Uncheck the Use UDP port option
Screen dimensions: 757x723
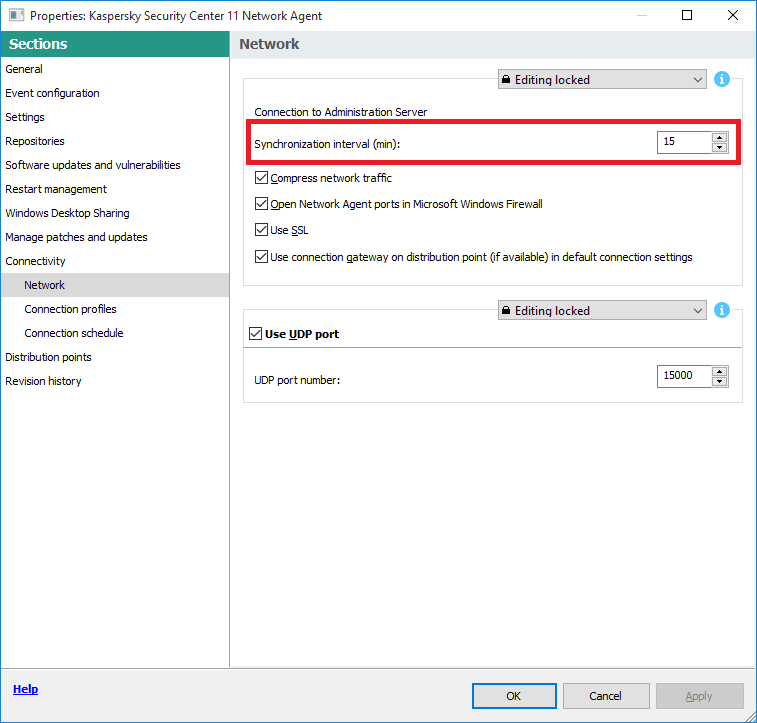point(255,334)
